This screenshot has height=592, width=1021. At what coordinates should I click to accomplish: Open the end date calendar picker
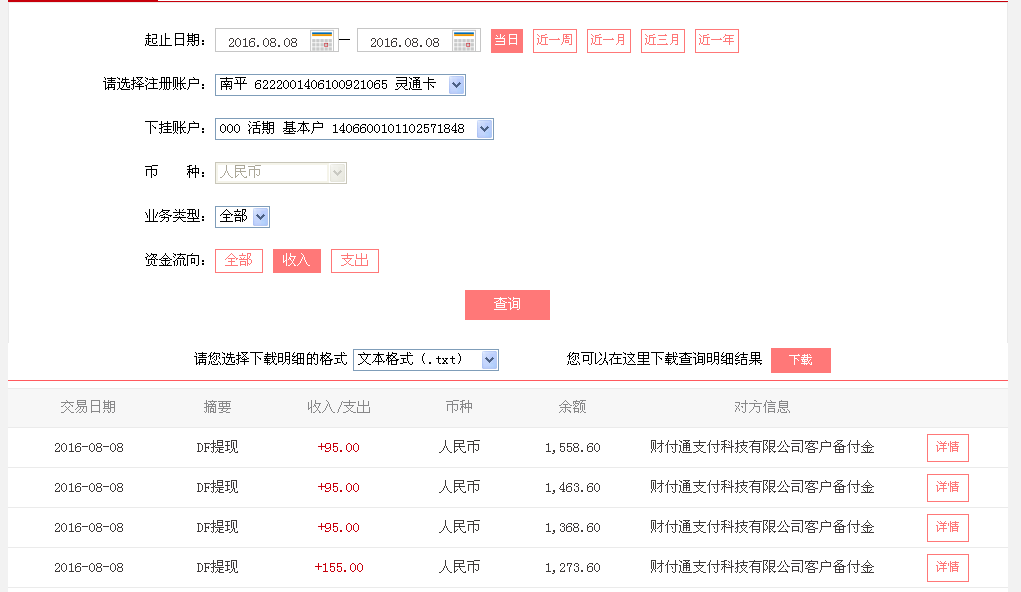point(463,40)
